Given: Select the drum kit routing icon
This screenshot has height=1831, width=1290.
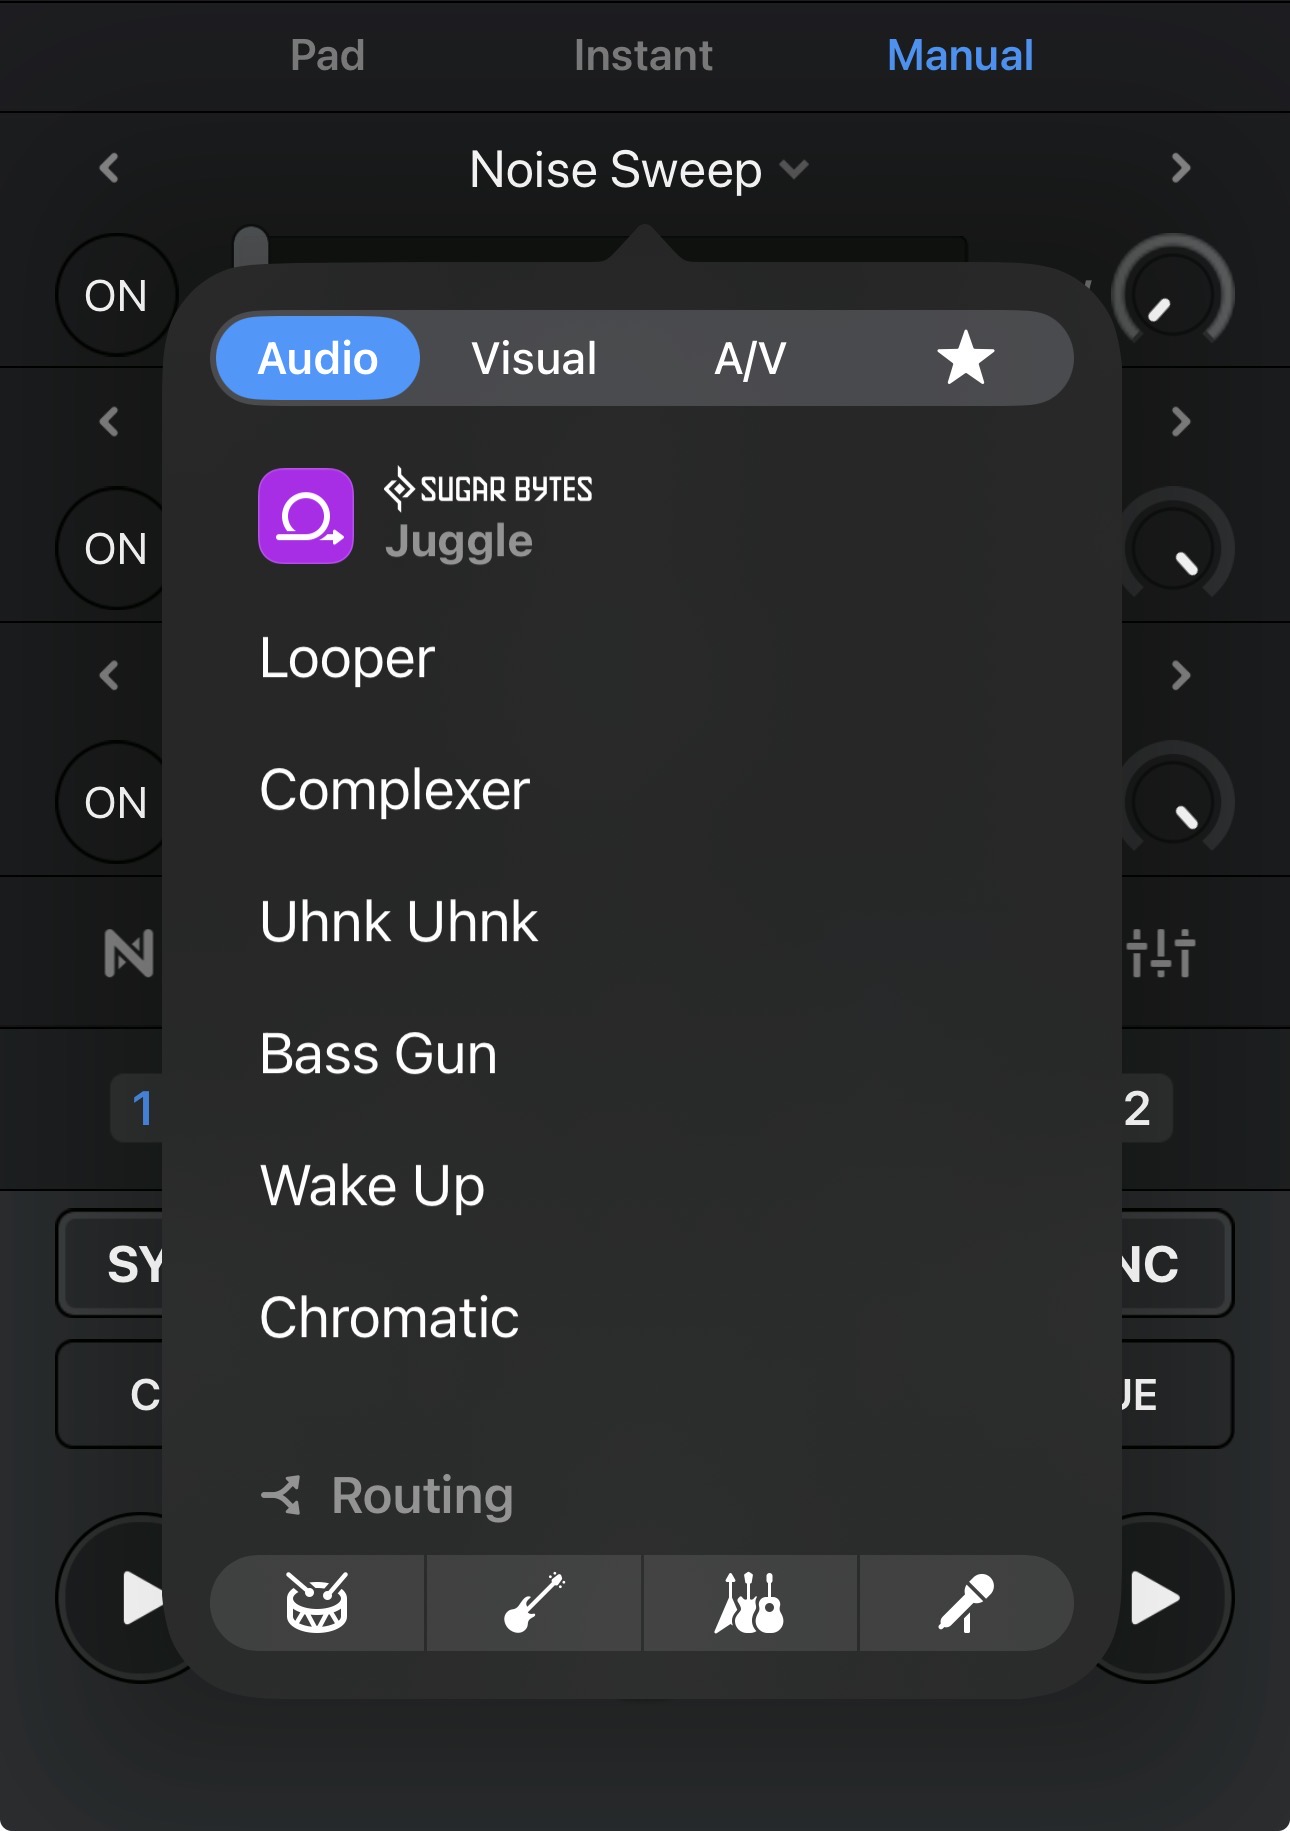Looking at the screenshot, I should pos(317,1602).
